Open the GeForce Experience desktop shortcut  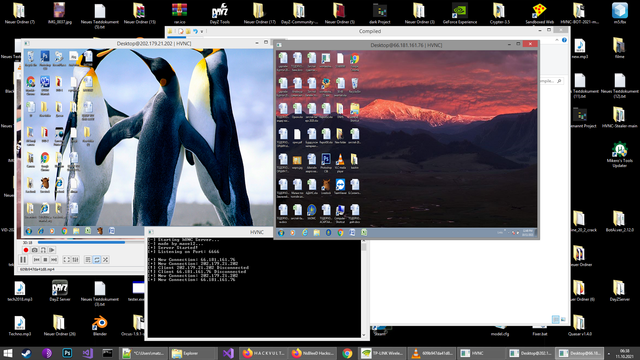(460, 13)
